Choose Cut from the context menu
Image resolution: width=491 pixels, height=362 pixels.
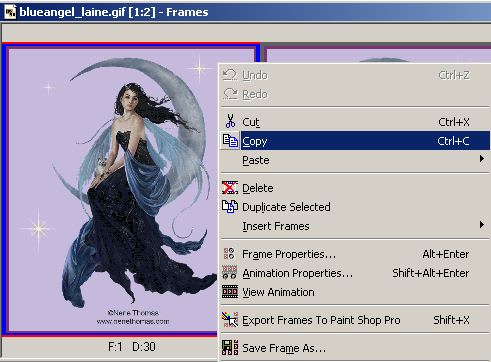coord(355,122)
